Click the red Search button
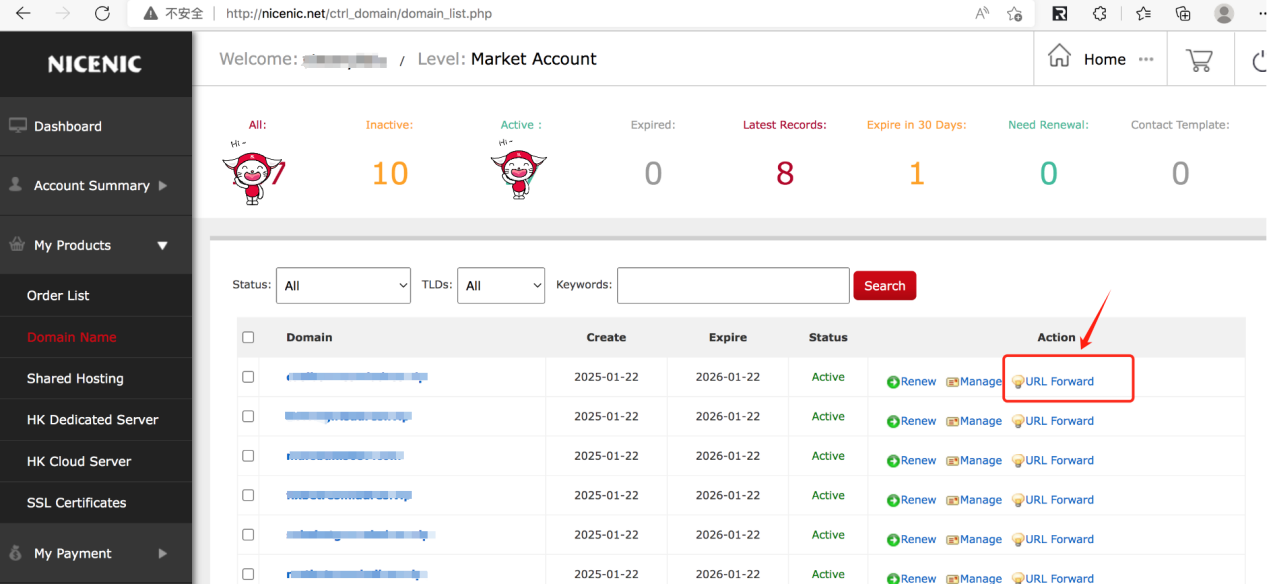This screenshot has width=1267, height=584. (x=884, y=286)
